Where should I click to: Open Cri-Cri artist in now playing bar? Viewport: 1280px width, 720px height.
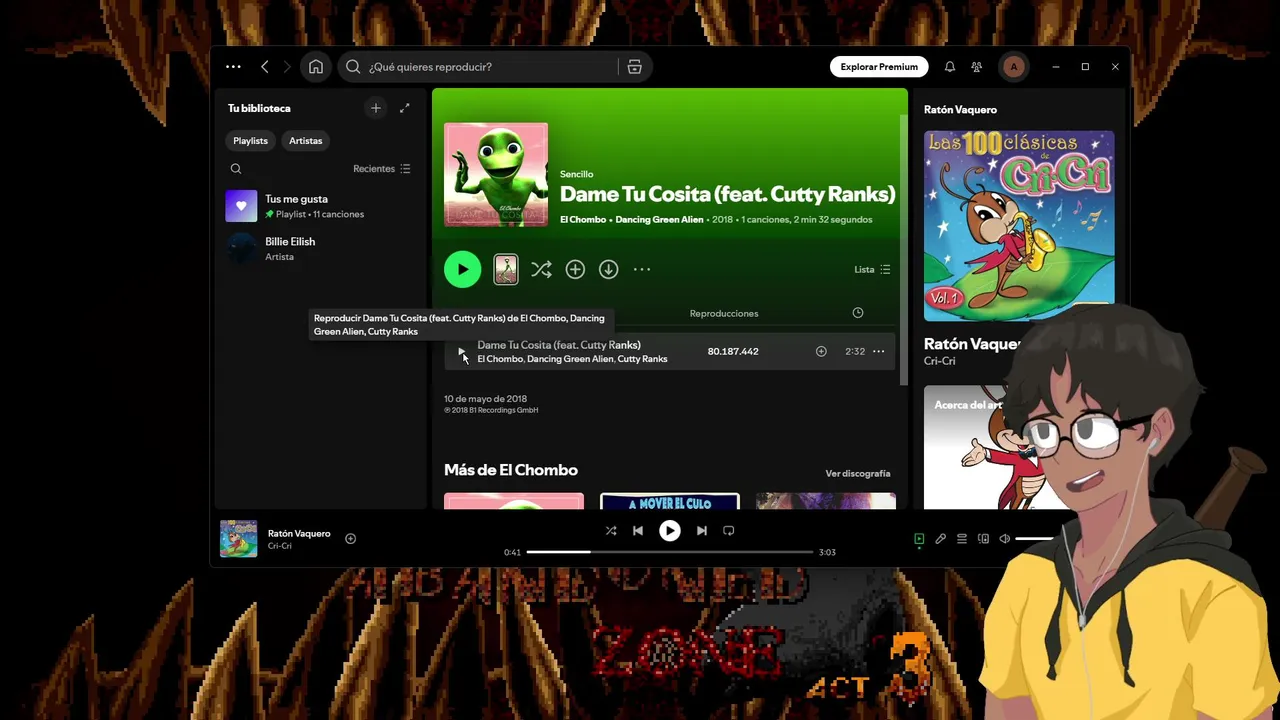tap(279, 546)
